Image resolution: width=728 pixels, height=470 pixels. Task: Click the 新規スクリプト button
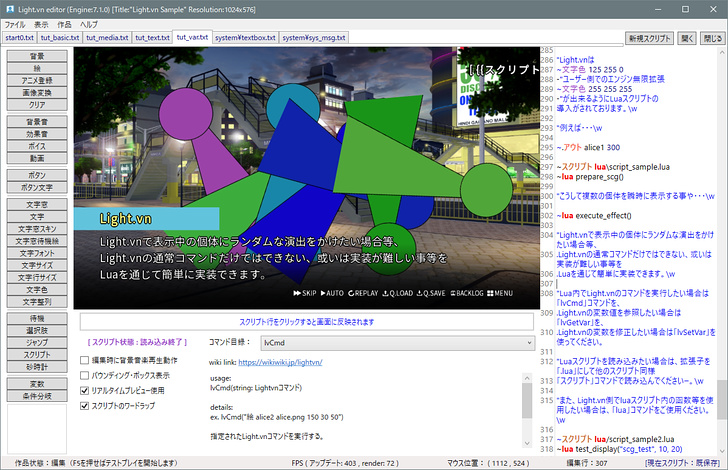650,39
